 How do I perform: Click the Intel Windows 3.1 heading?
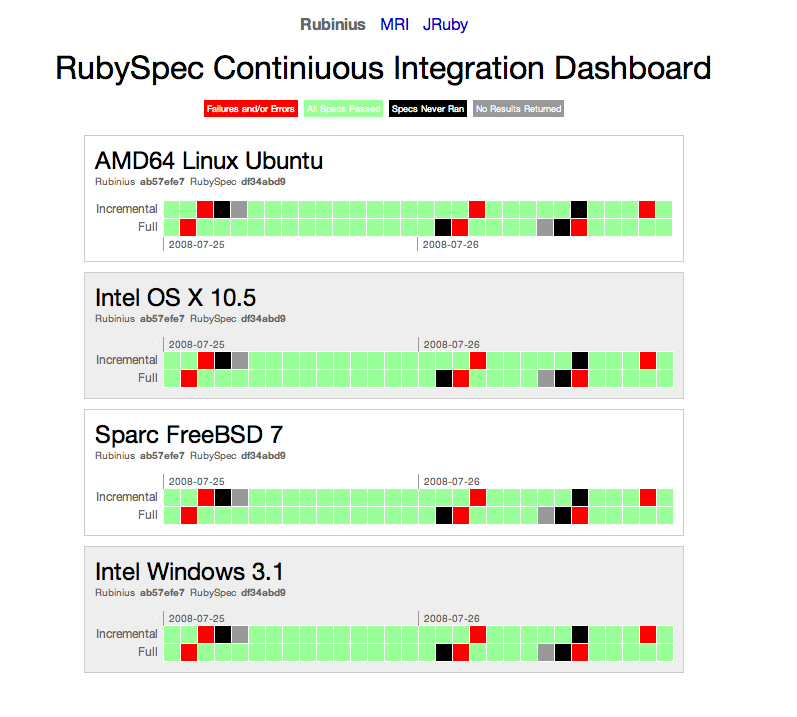[x=189, y=572]
